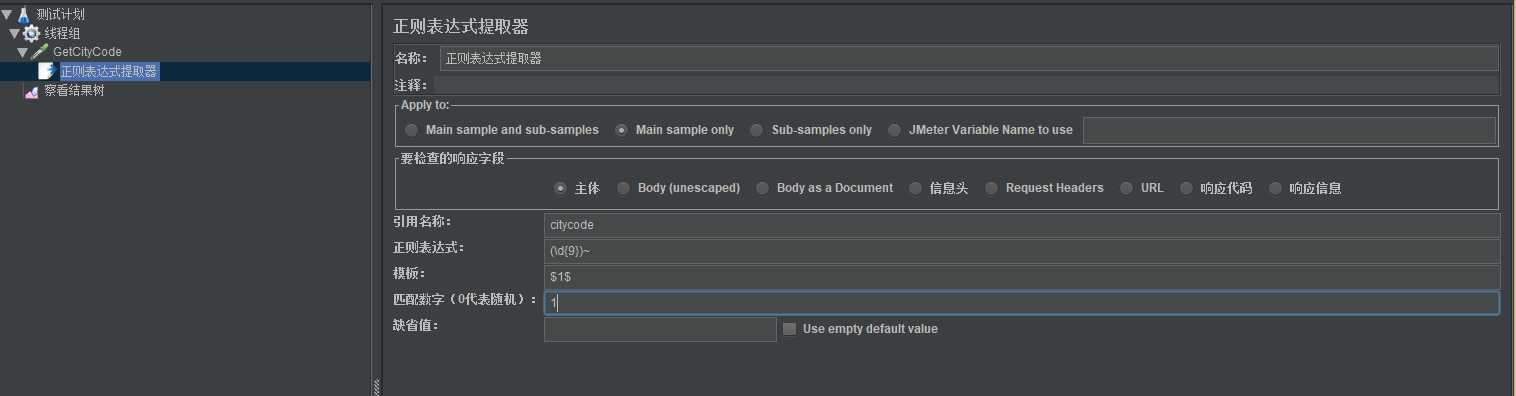Select 测试计划 in the tree
Image resolution: width=1516 pixels, height=396 pixels.
click(x=60, y=14)
